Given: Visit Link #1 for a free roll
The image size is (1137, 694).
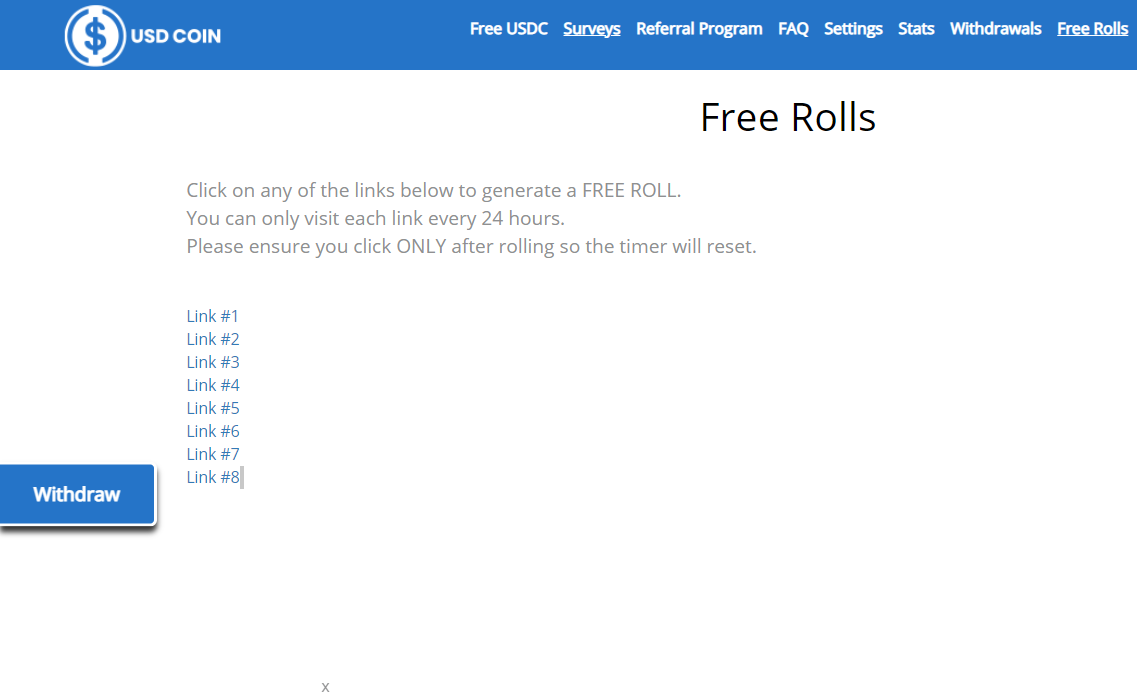Looking at the screenshot, I should click(x=212, y=316).
